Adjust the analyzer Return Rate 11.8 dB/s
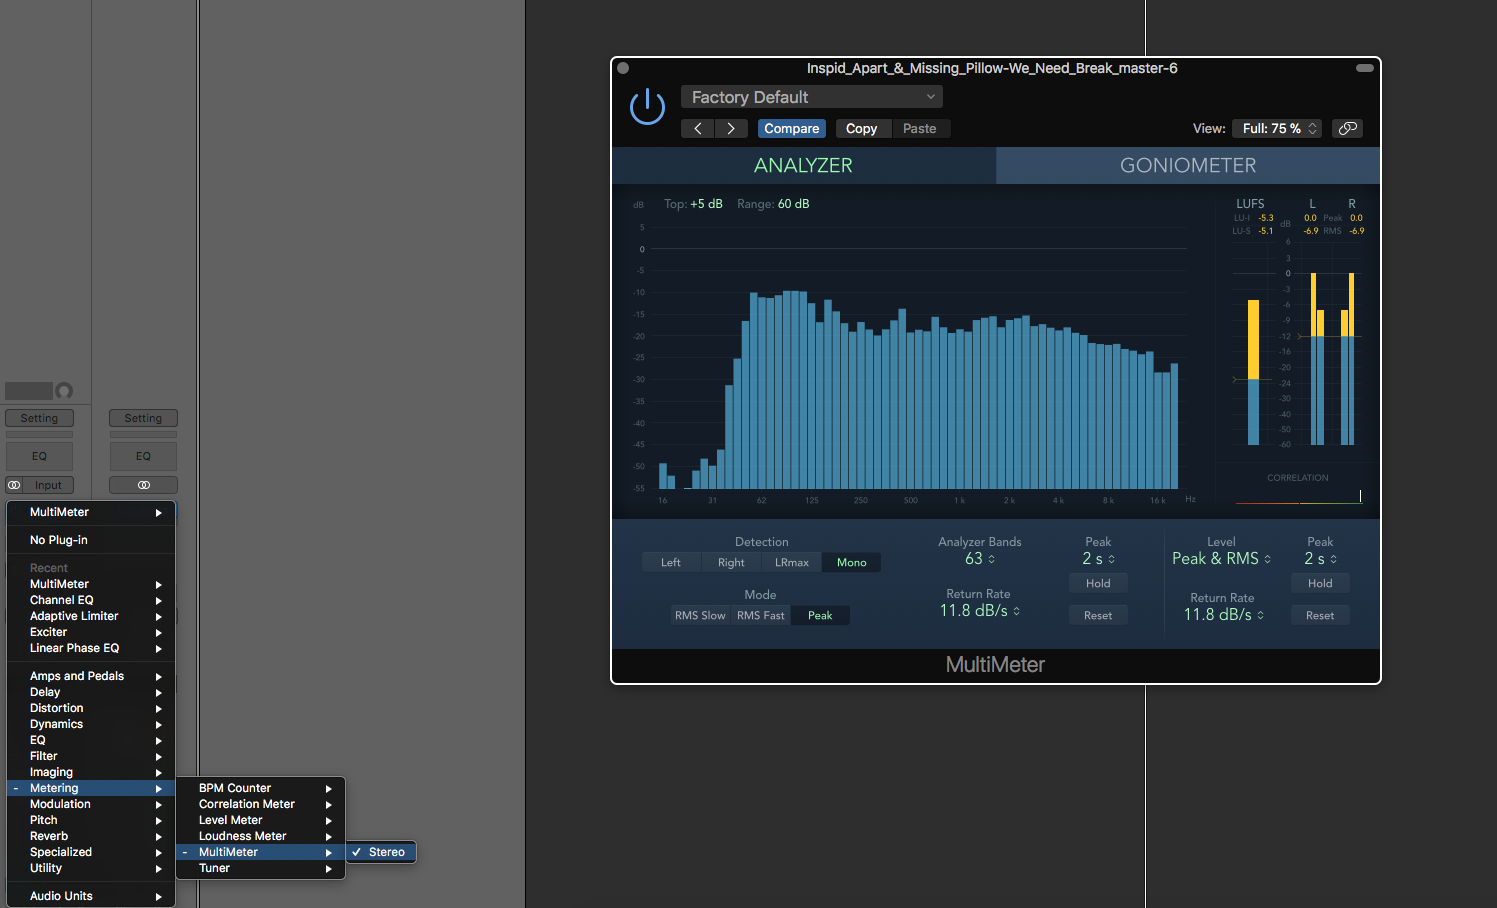 (x=979, y=610)
